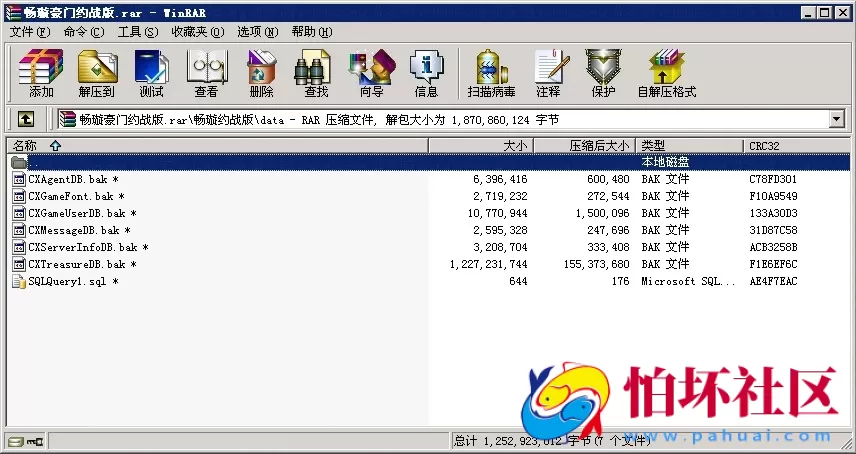Screen dimensions: 856x454
Task: Sort by the 名称 column header
Action: pos(217,146)
